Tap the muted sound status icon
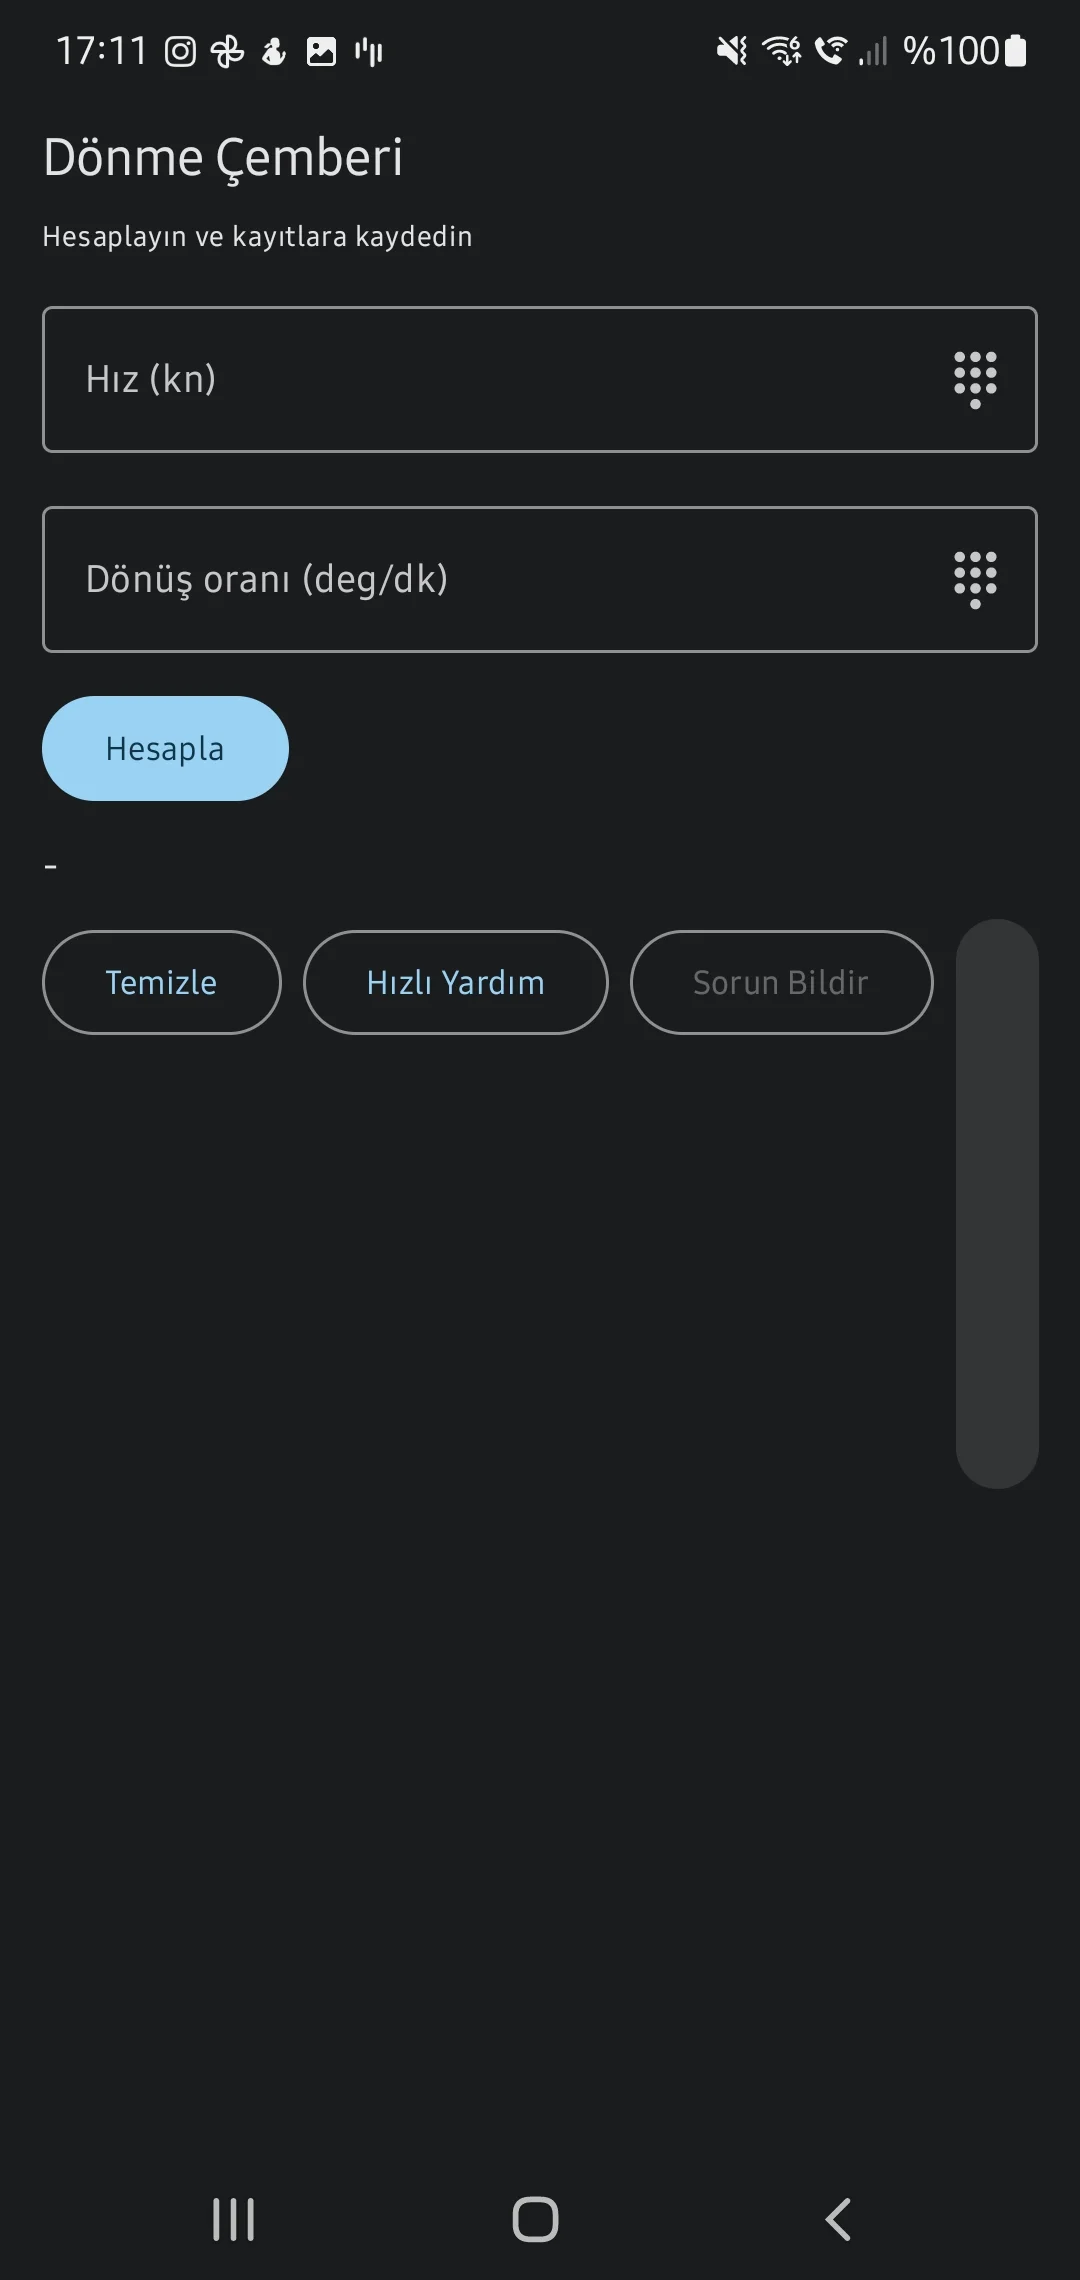This screenshot has width=1080, height=2280. (x=732, y=50)
